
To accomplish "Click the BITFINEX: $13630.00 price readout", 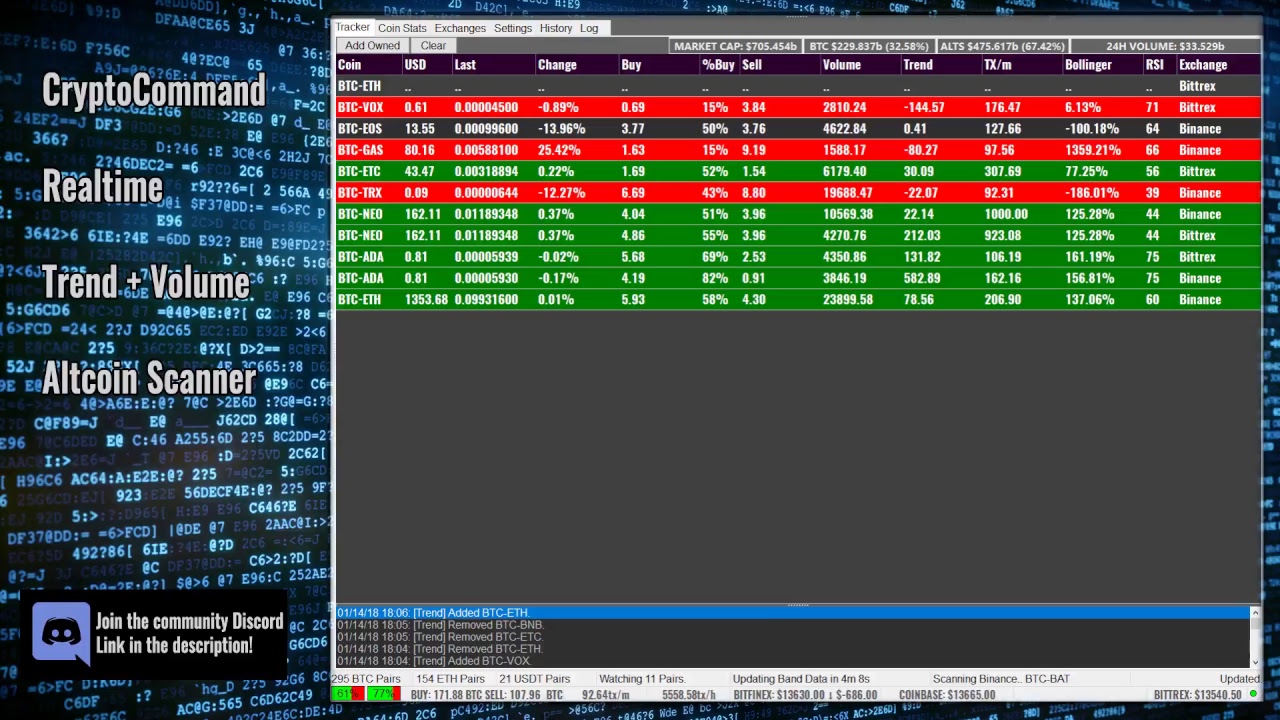I will coord(805,695).
